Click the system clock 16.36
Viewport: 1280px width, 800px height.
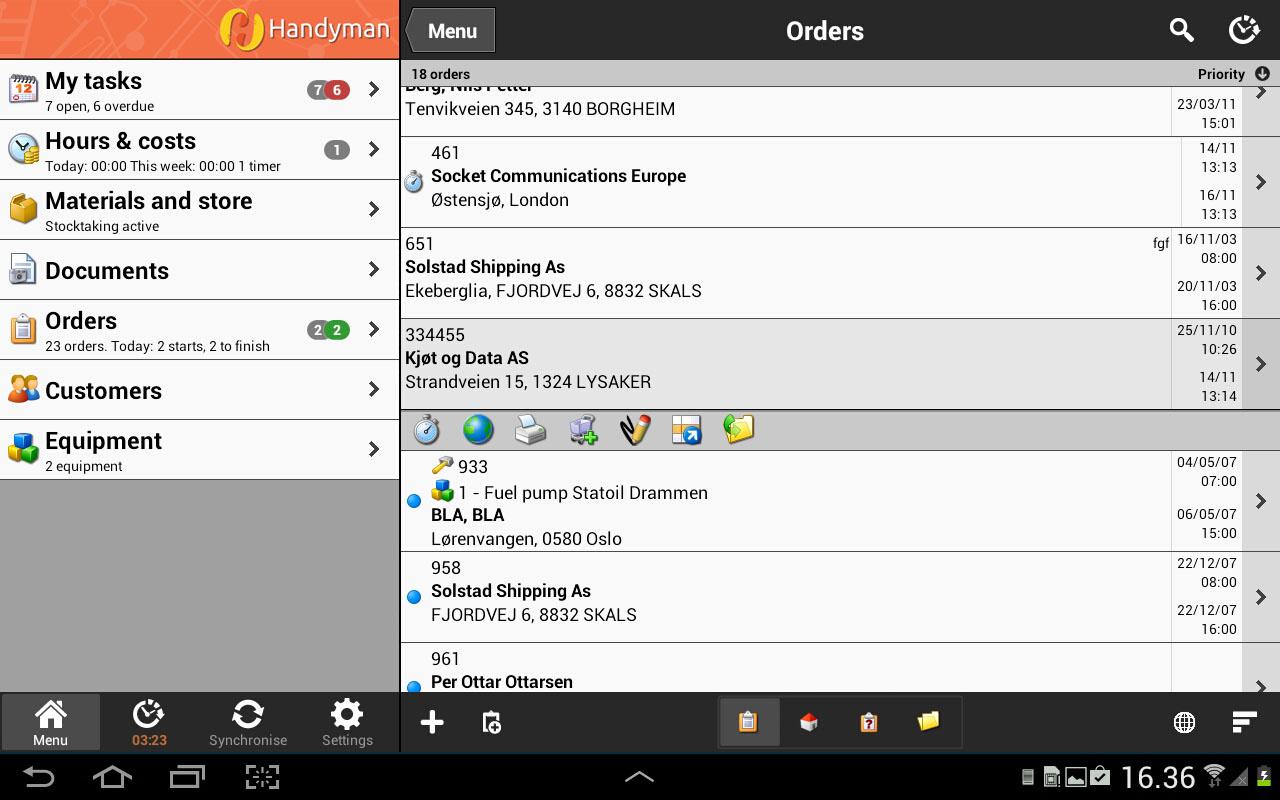point(1158,777)
